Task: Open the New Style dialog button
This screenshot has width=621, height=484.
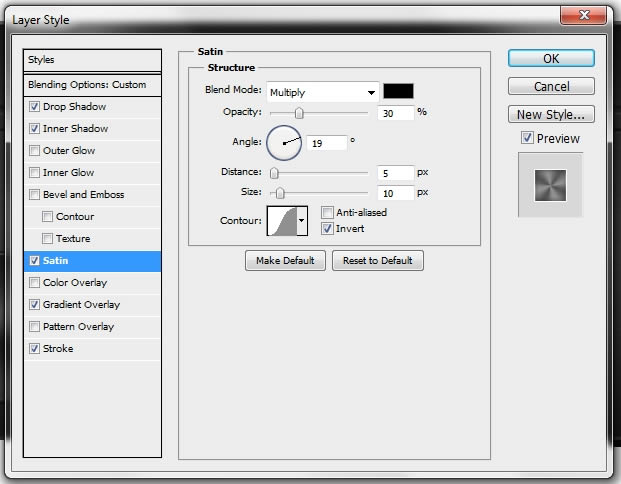Action: coord(551,114)
